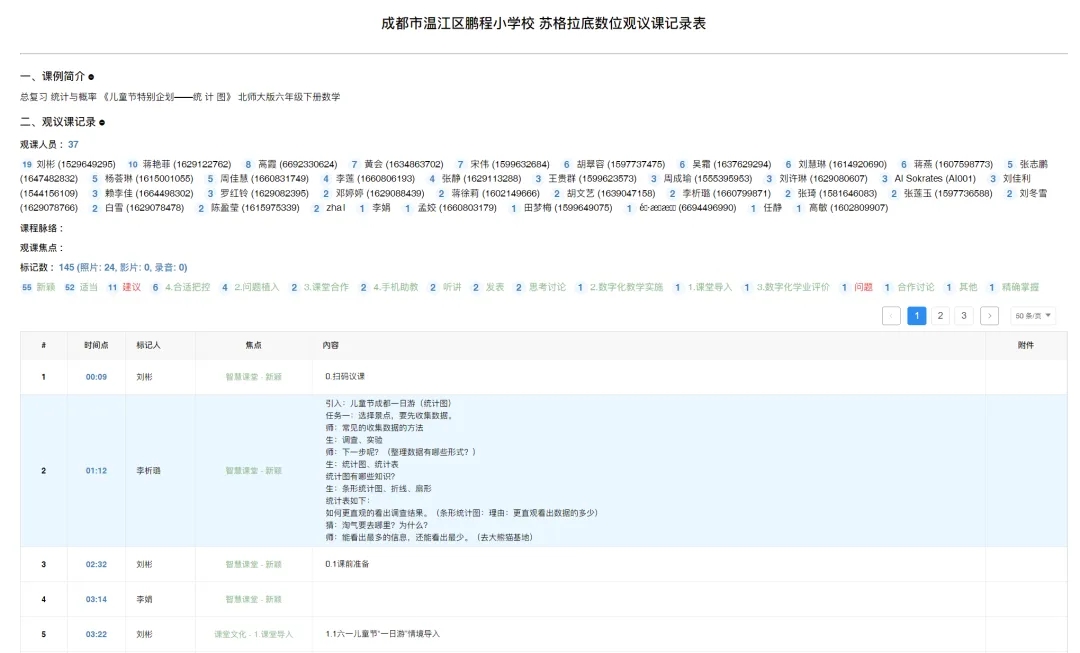Open the 50条/页 page size dropdown
The image size is (1080, 653).
(1033, 316)
